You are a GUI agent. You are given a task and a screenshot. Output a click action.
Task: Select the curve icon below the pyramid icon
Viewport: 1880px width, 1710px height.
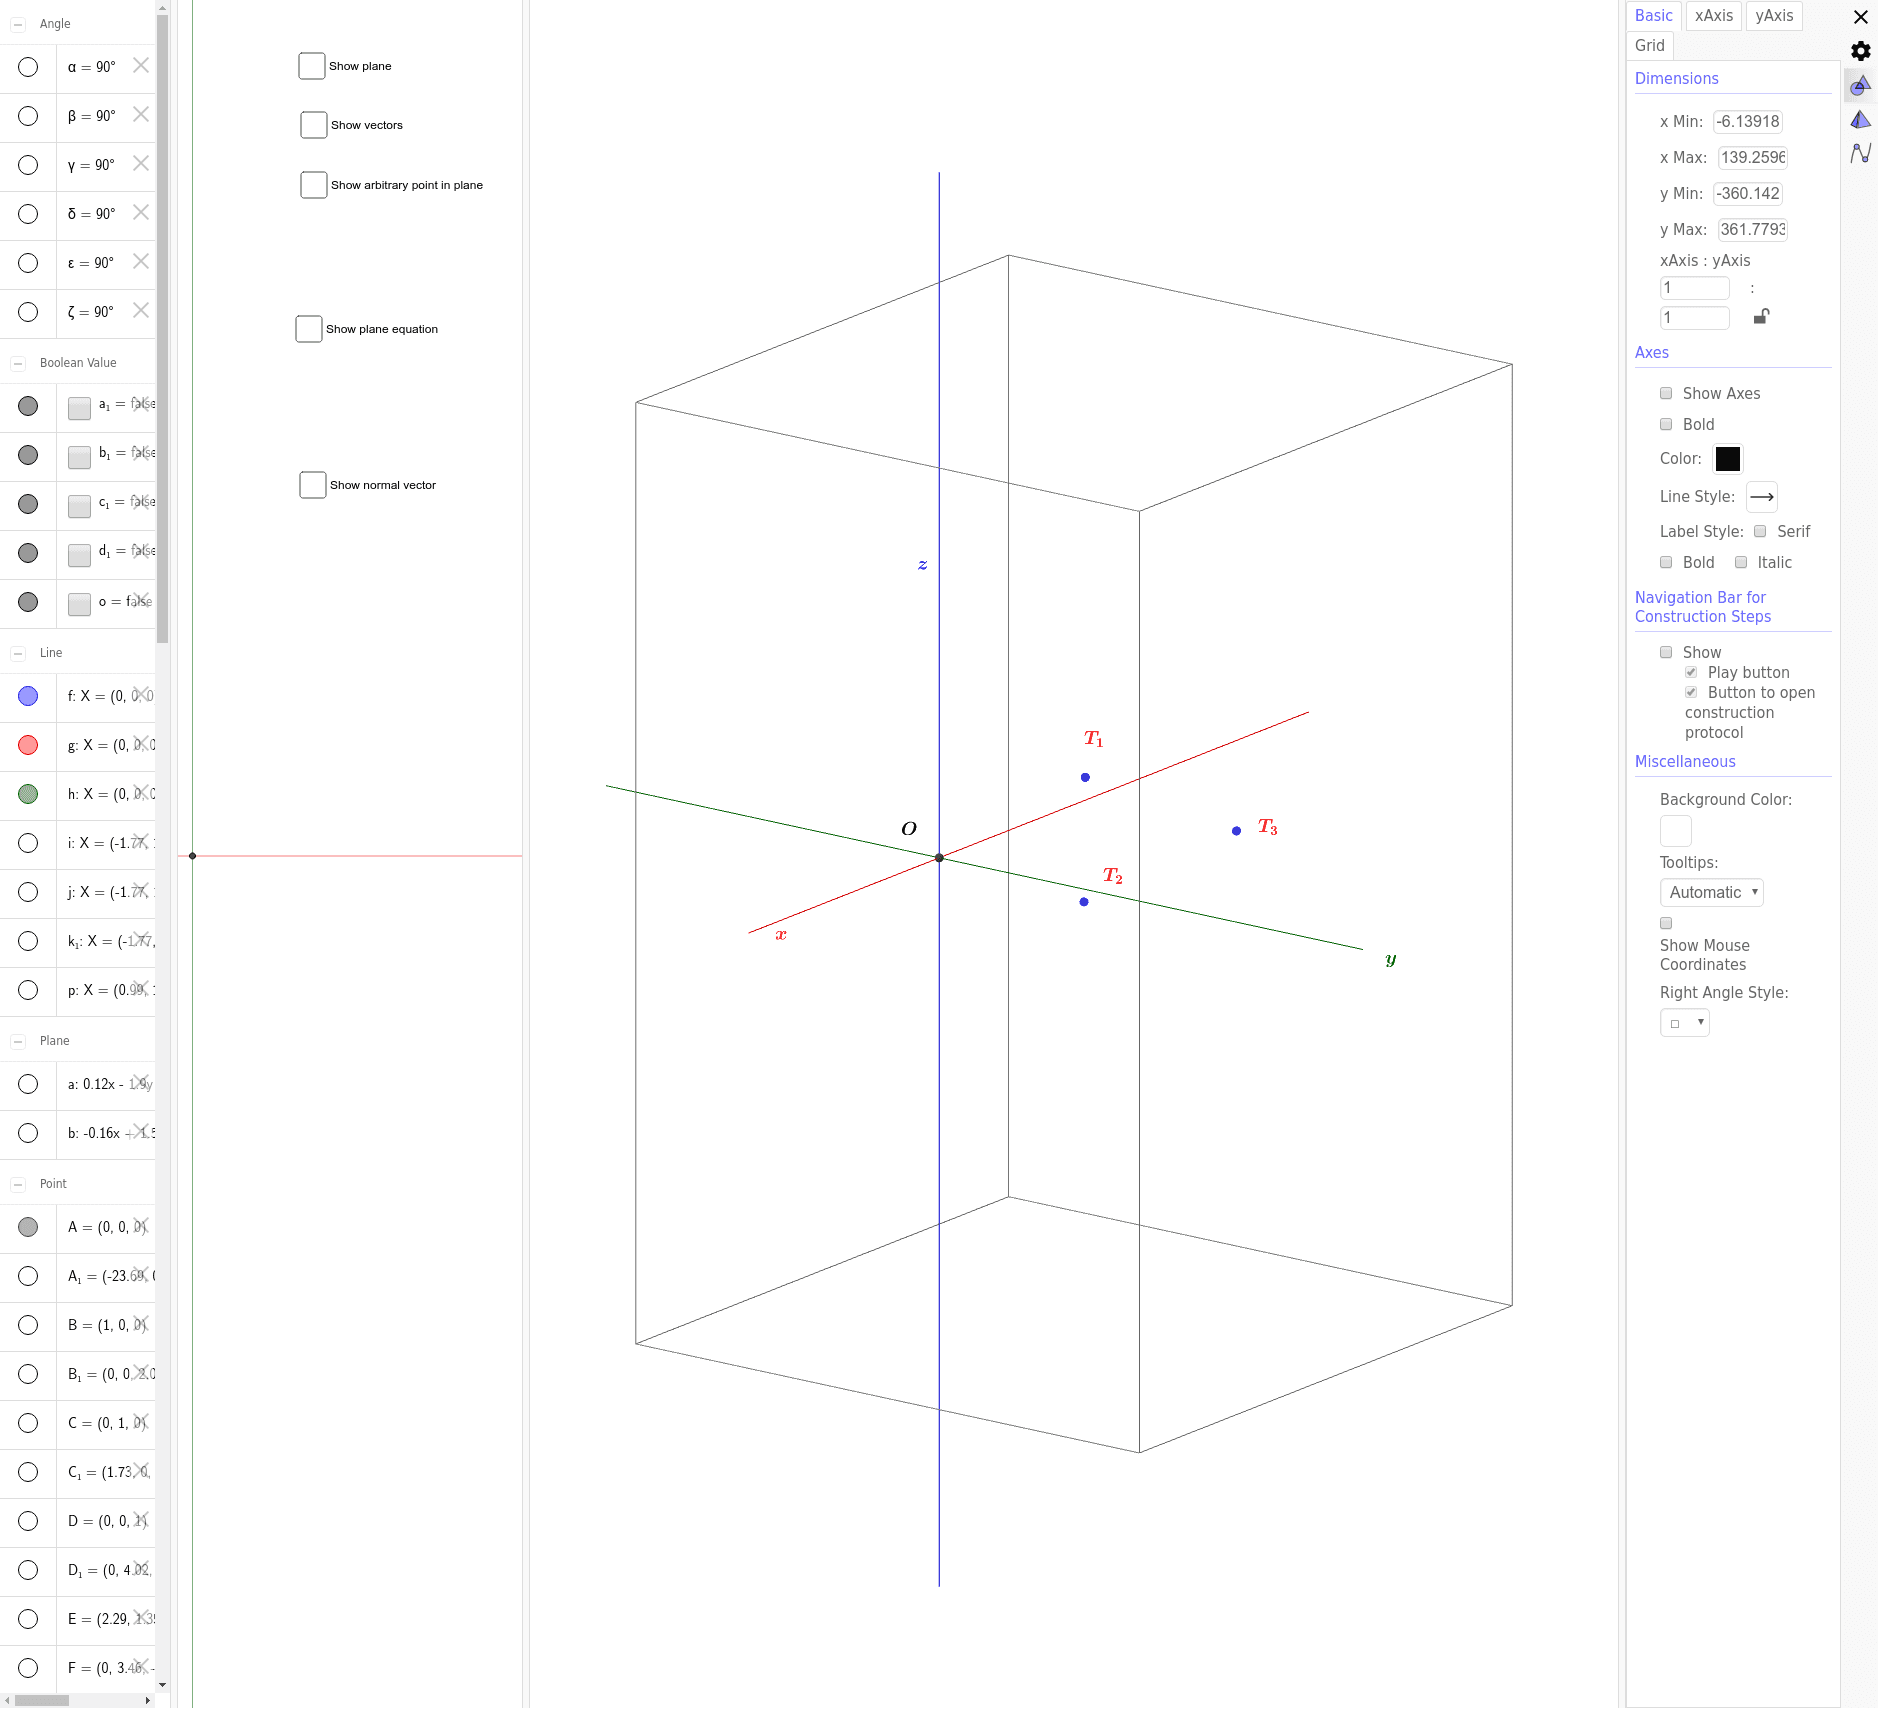tap(1860, 154)
